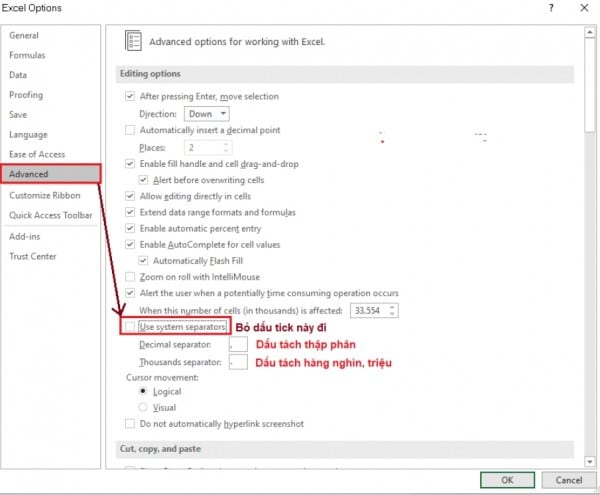The height and width of the screenshot is (495, 600).
Task: Close the Excel Options dialog
Action: tap(584, 8)
